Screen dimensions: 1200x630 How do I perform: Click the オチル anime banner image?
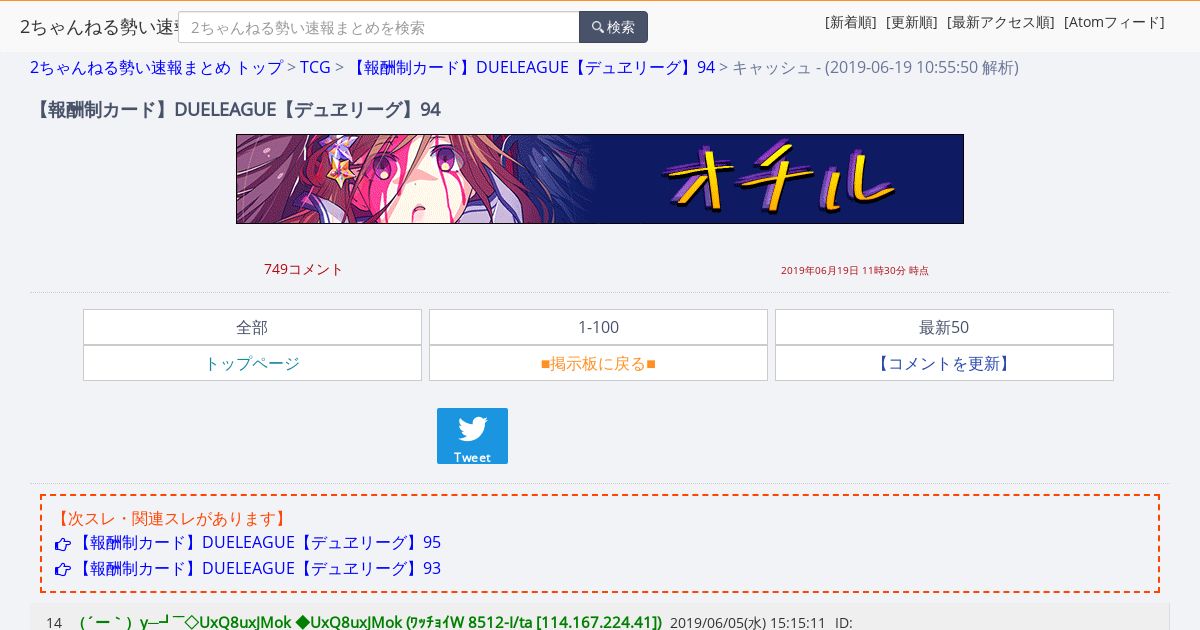coord(600,179)
